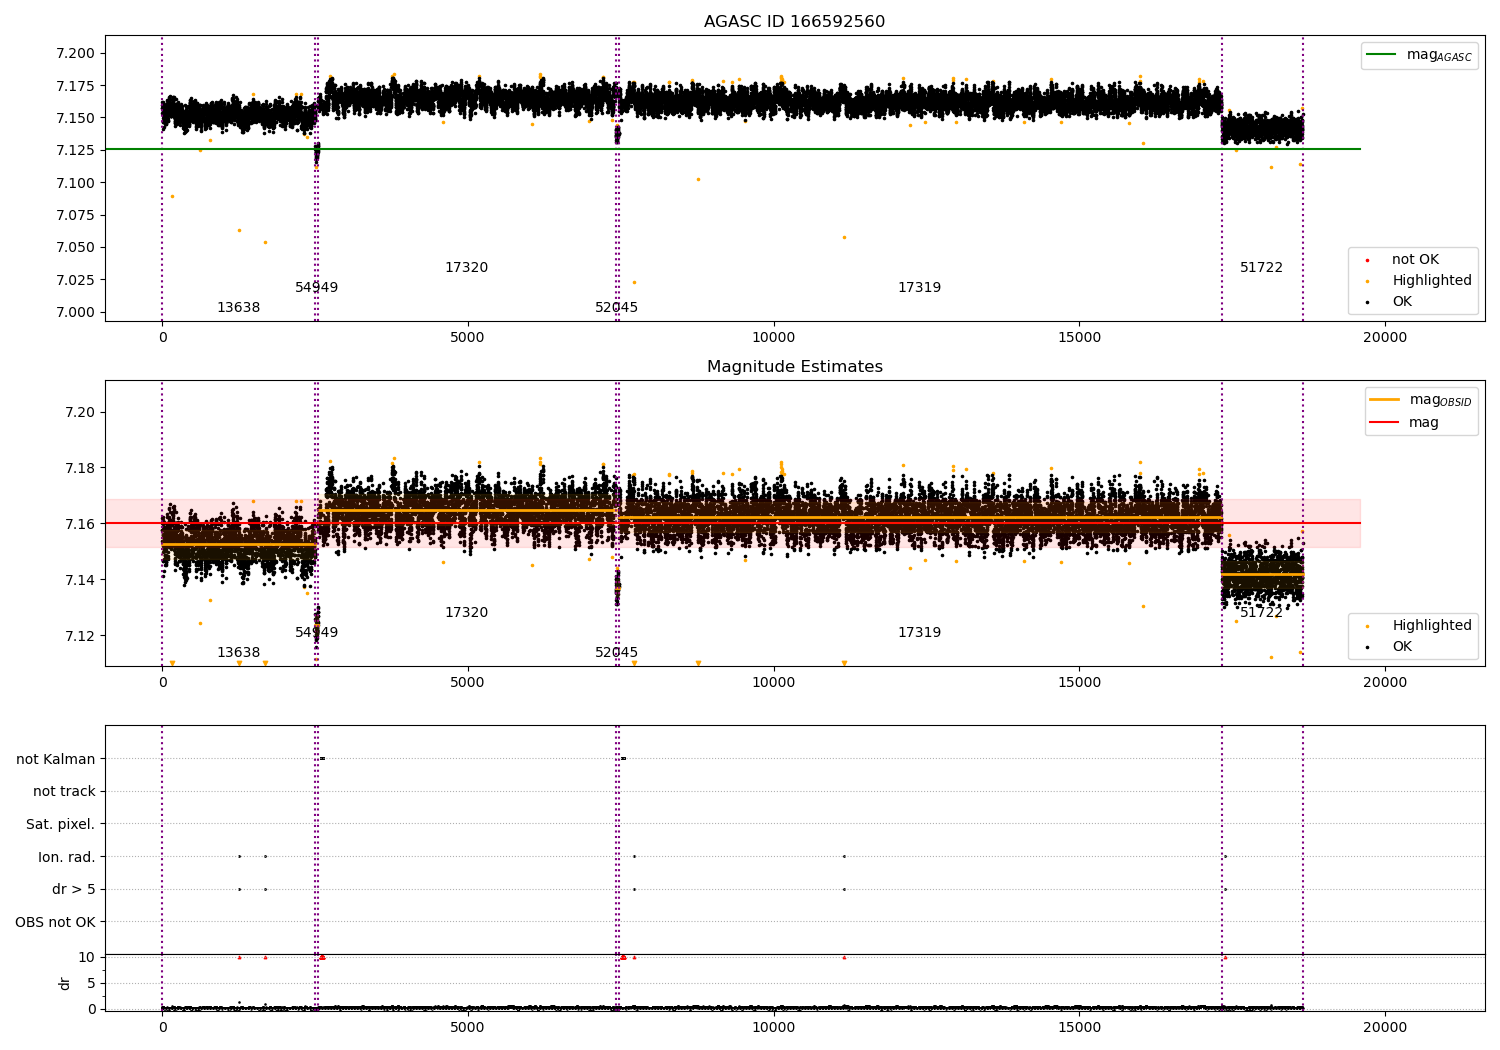Select "Highlighted" in the AGASC ID panel legend
This screenshot has width=1500, height=1050.
[1432, 281]
